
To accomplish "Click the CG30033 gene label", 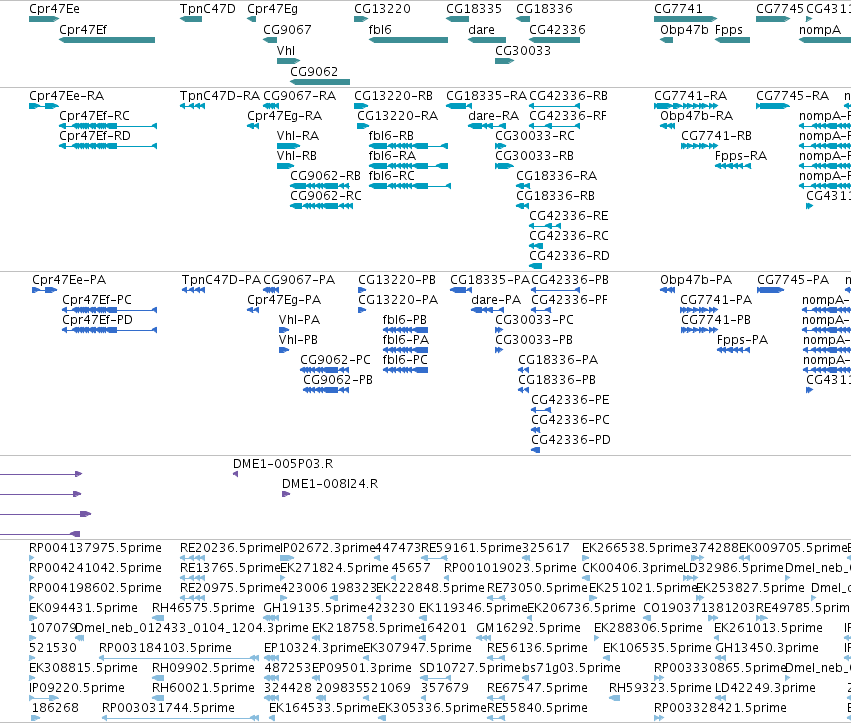I will click(x=523, y=50).
